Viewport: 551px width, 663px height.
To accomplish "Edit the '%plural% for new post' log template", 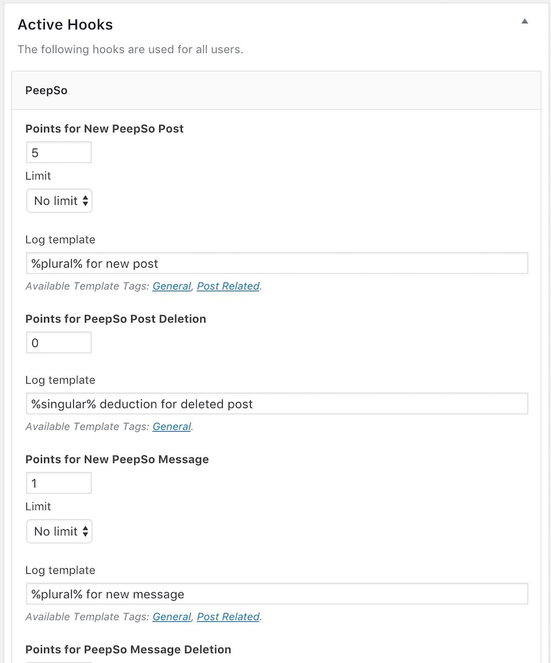I will (x=277, y=263).
